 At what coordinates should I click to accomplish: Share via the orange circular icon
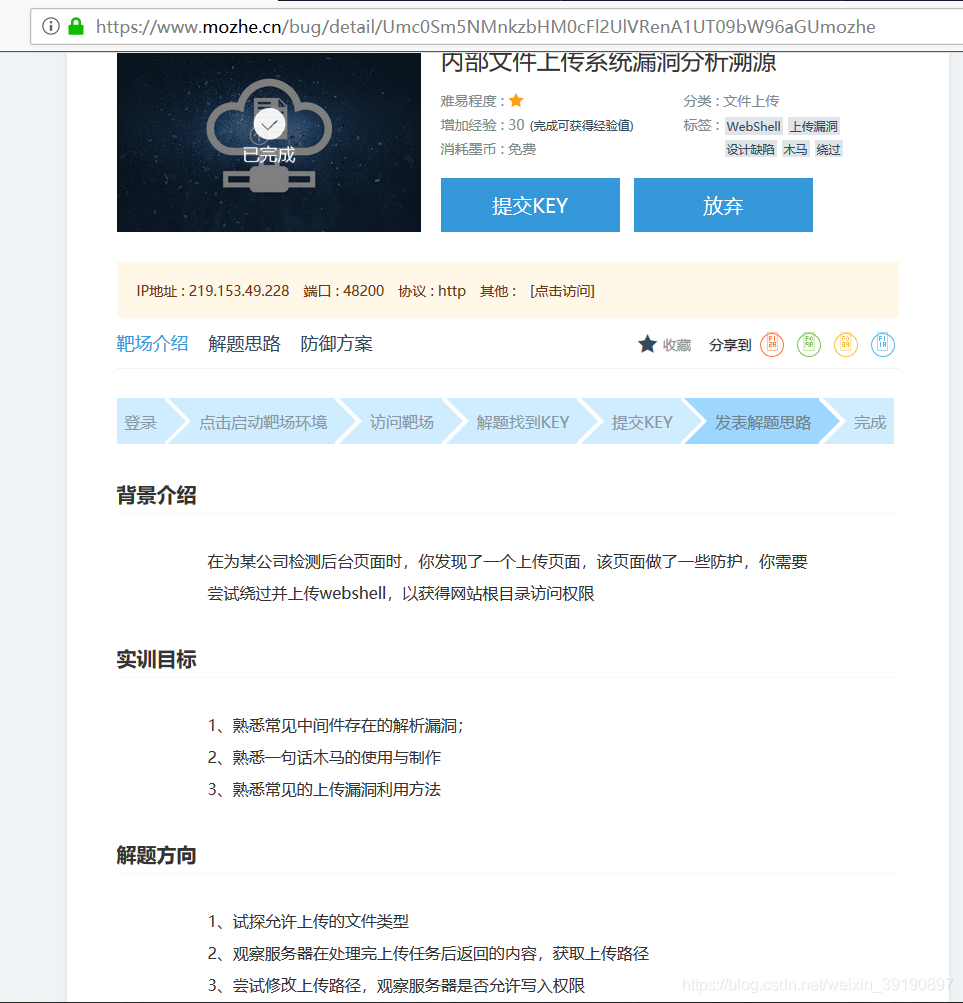tap(845, 345)
